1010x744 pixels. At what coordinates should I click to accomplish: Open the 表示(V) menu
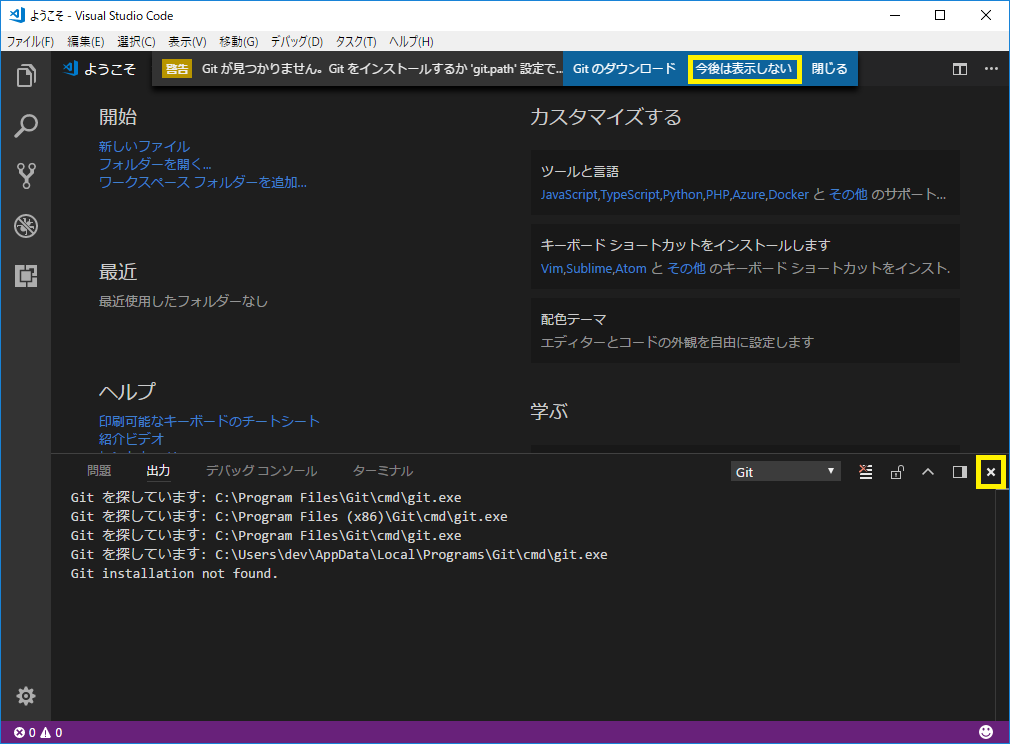click(187, 42)
